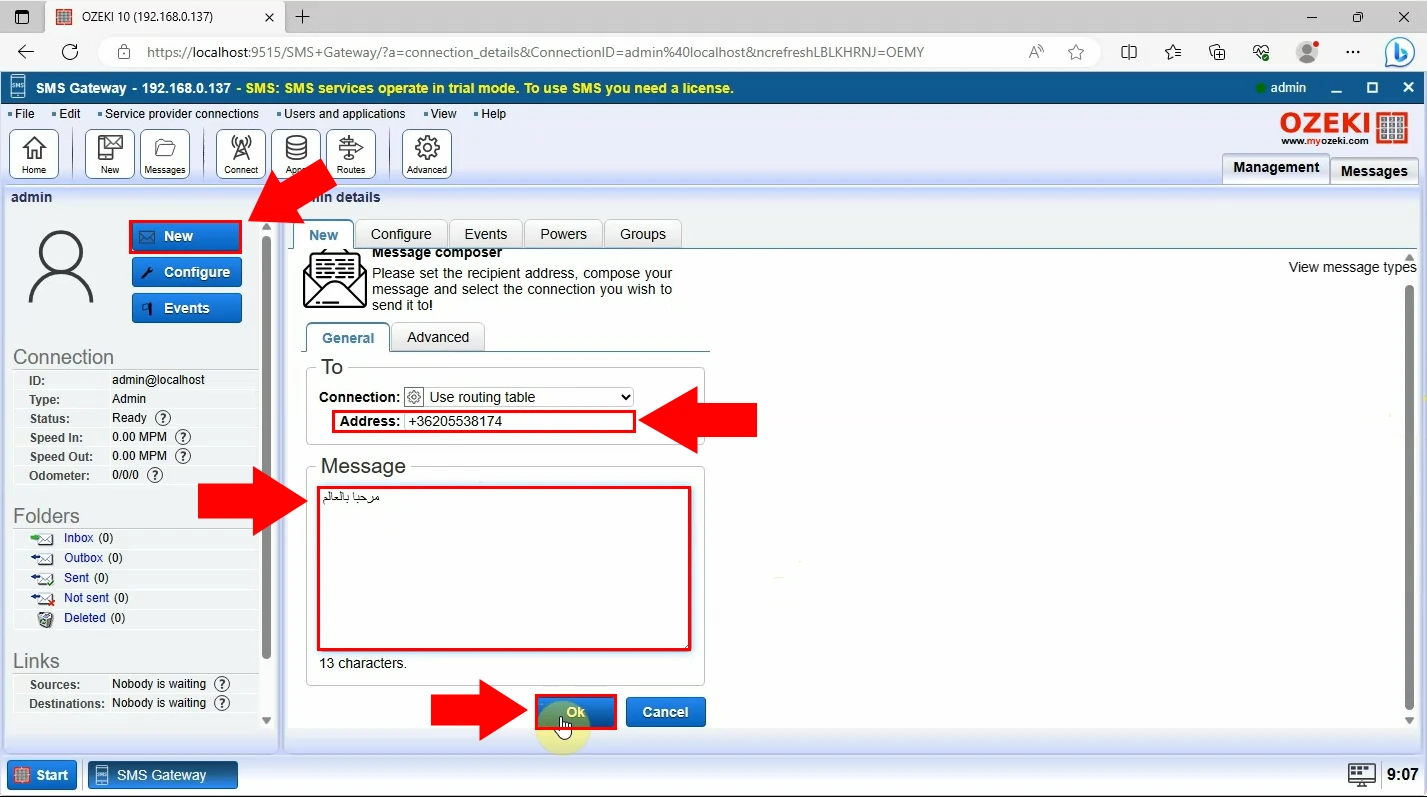Open the View menu

(443, 114)
